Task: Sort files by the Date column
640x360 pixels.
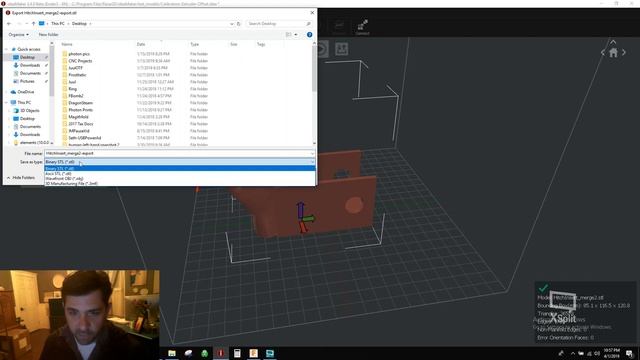Action: pos(141,44)
